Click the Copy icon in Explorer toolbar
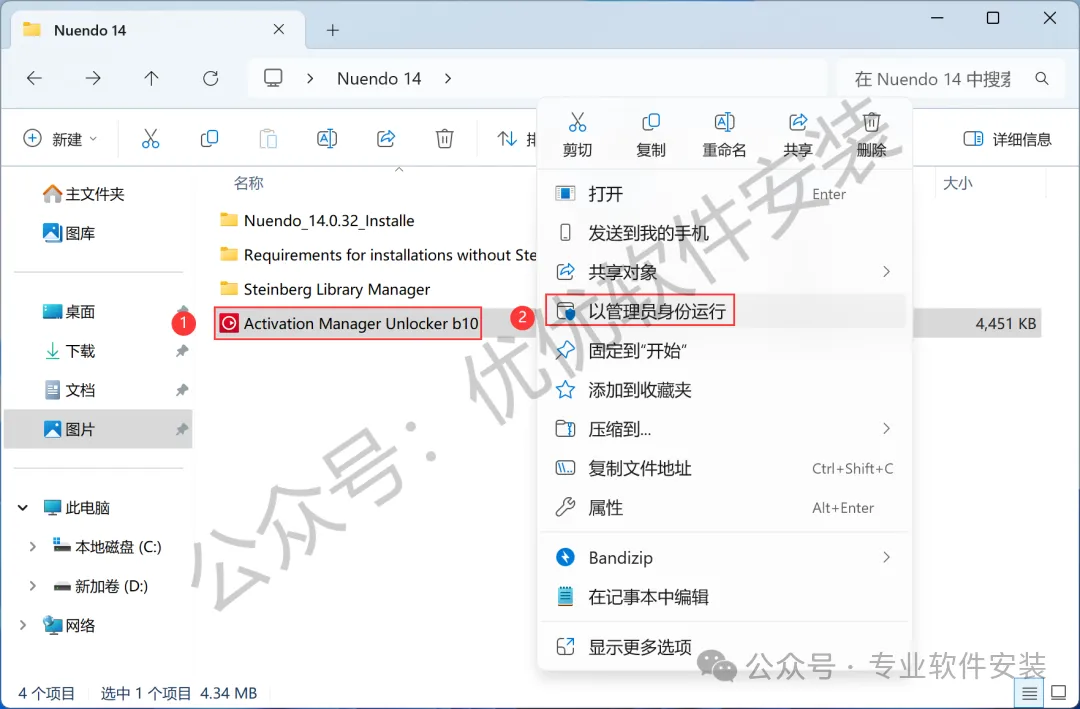 coord(209,138)
